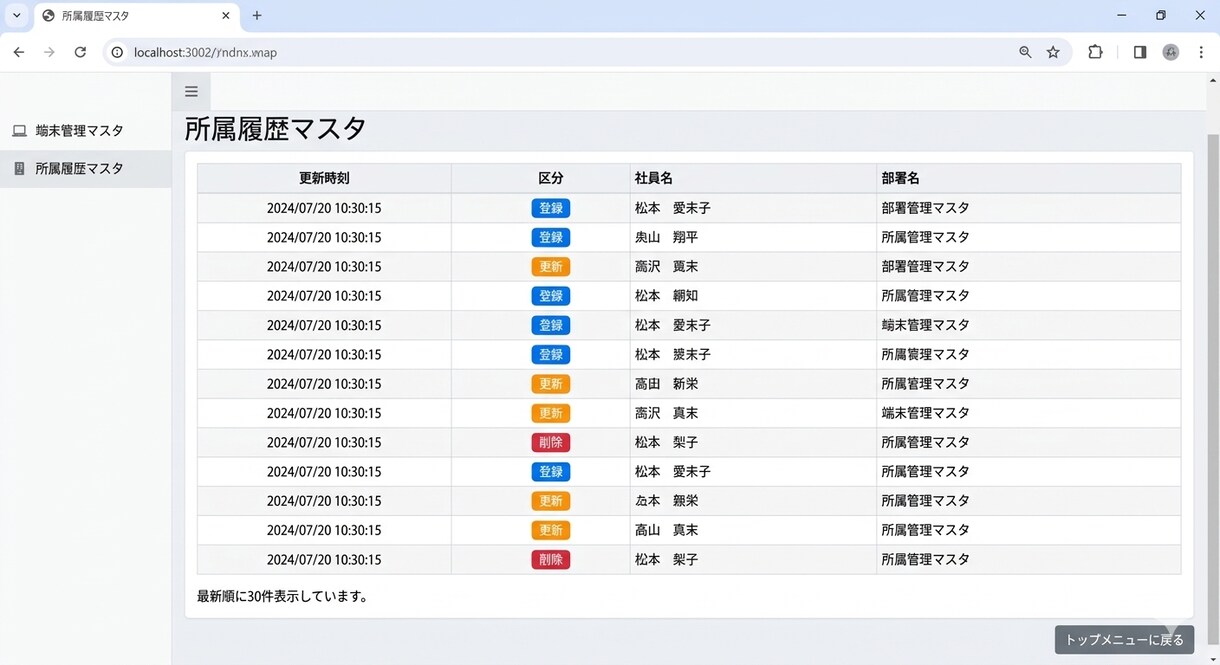Click the site info icon in address bar
Screen dimensions: 1220x665
[x=117, y=52]
